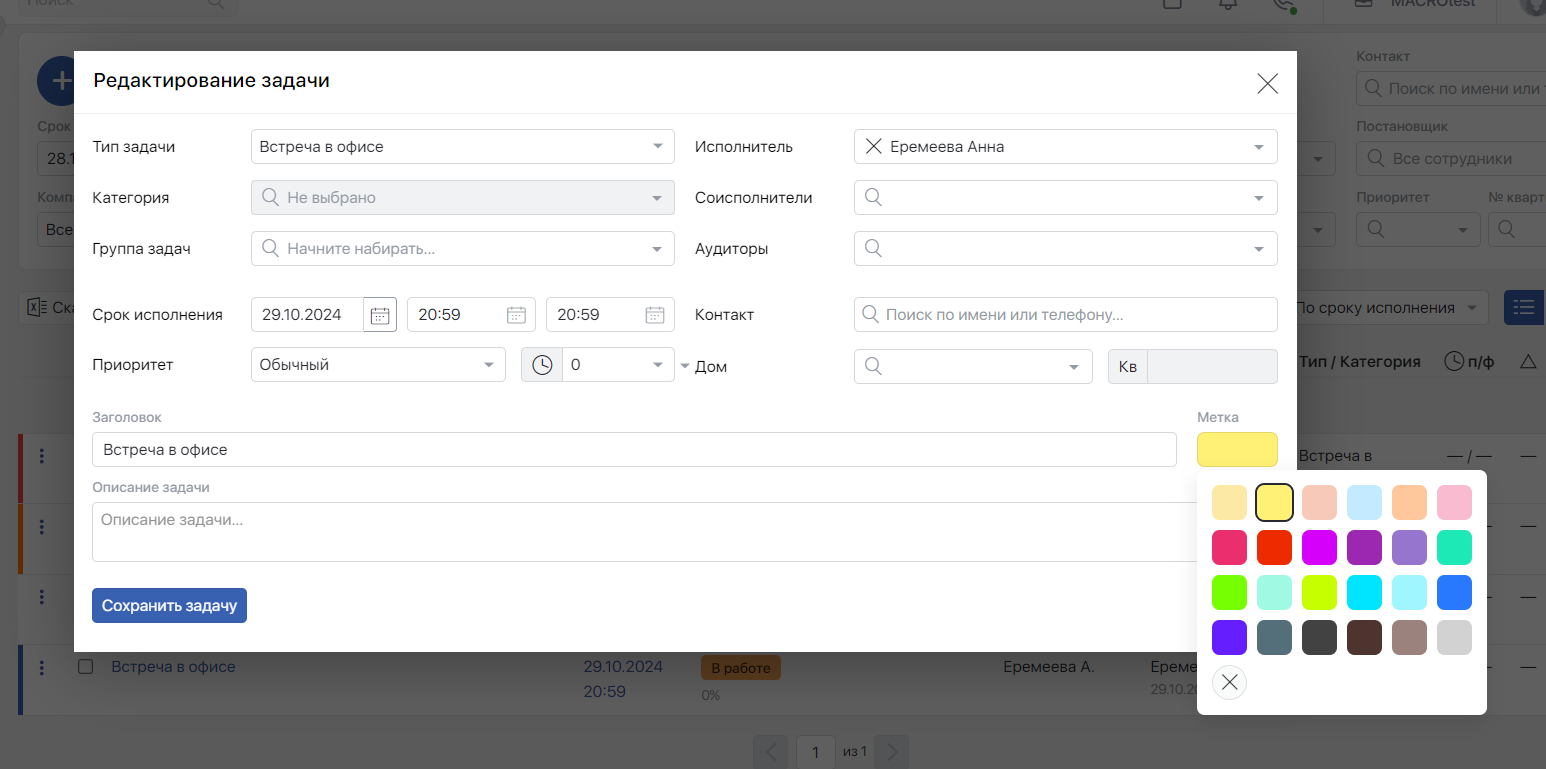Image resolution: width=1546 pixels, height=769 pixels.
Task: Close the task editing dialog
Action: pyautogui.click(x=1267, y=84)
